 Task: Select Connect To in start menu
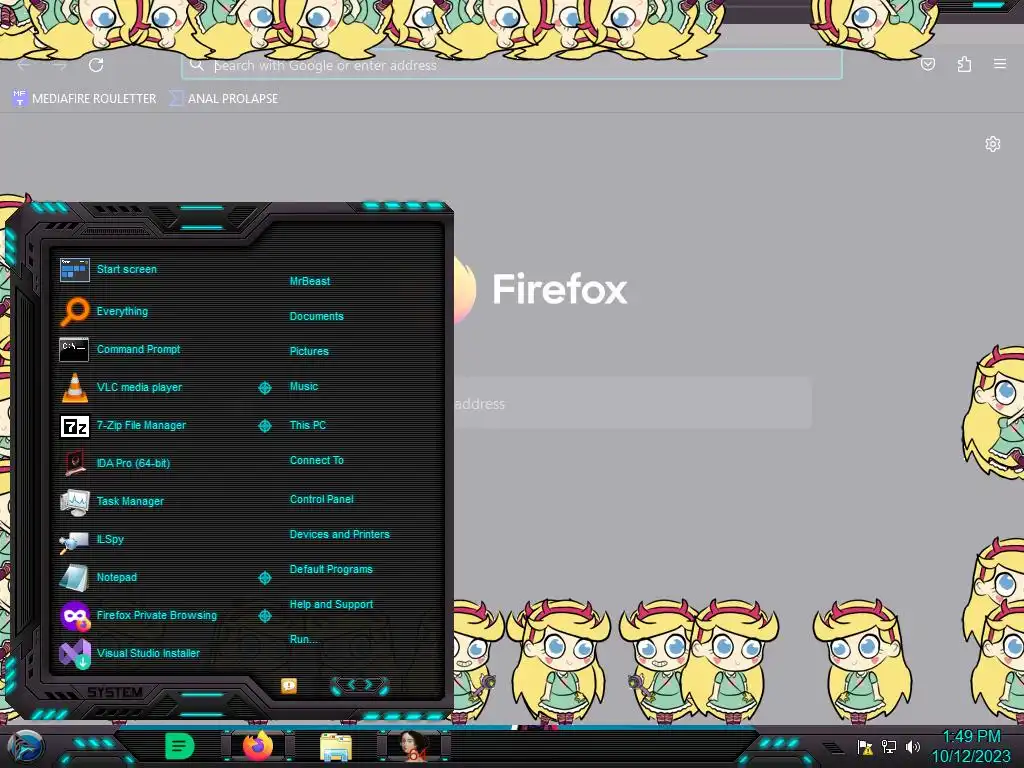click(316, 460)
